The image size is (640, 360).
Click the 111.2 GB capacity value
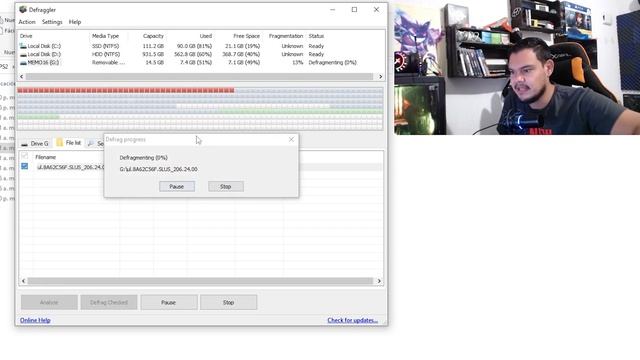(x=154, y=46)
